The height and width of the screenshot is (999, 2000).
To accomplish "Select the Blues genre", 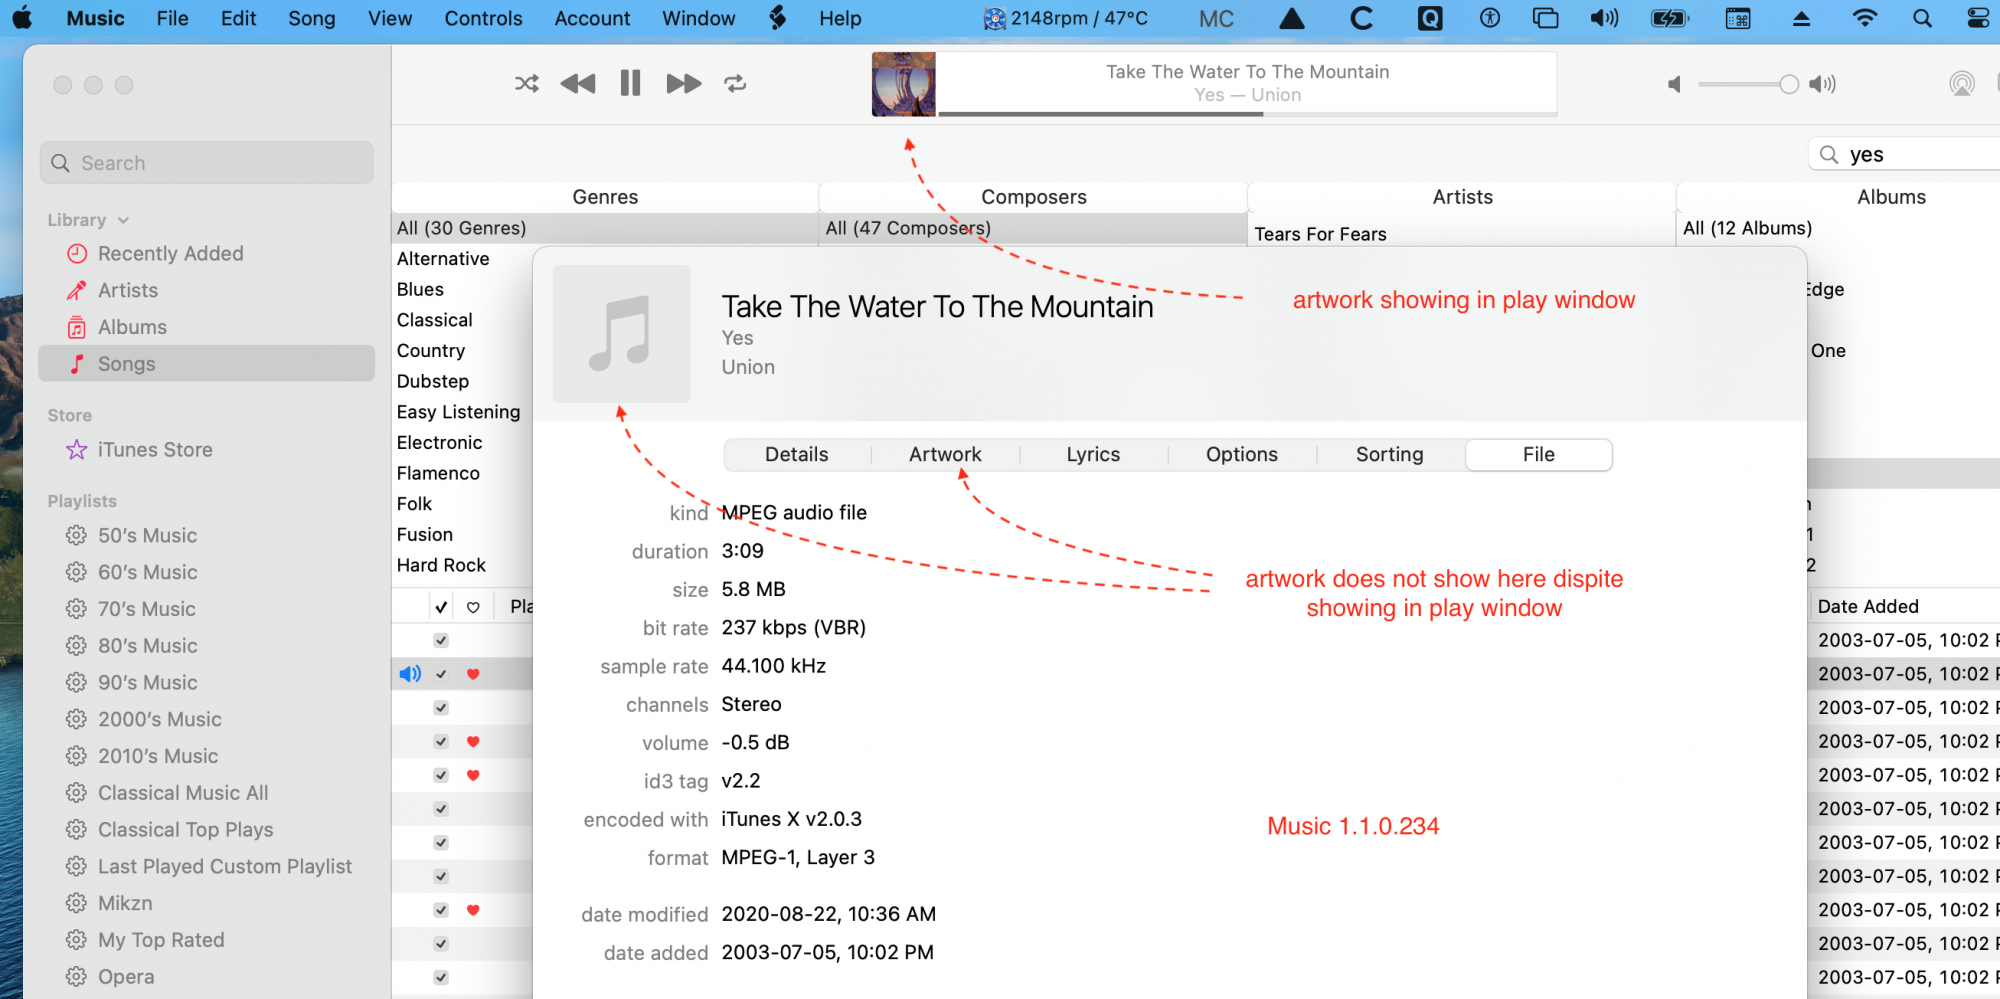I will (420, 290).
